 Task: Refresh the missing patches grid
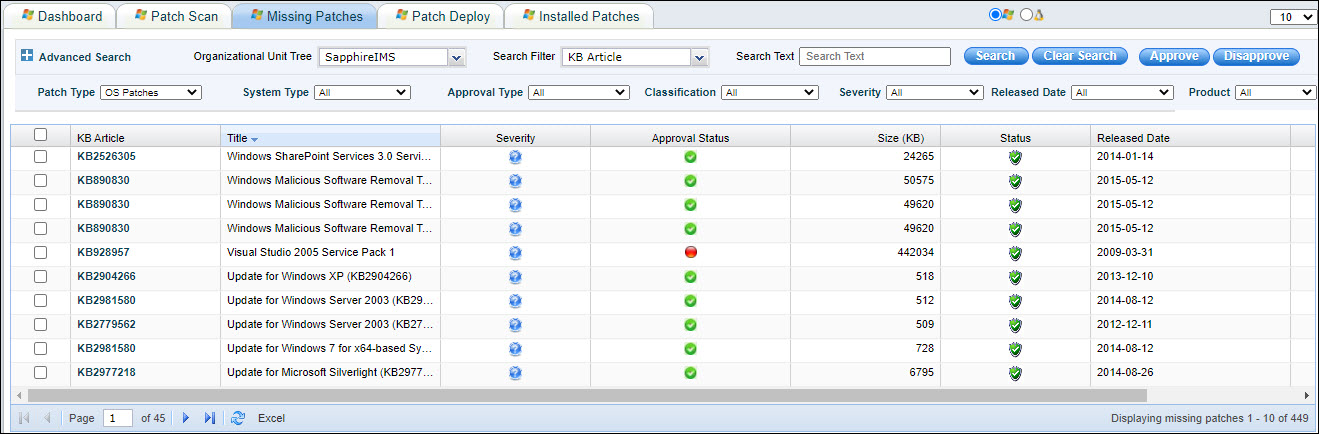(x=238, y=418)
